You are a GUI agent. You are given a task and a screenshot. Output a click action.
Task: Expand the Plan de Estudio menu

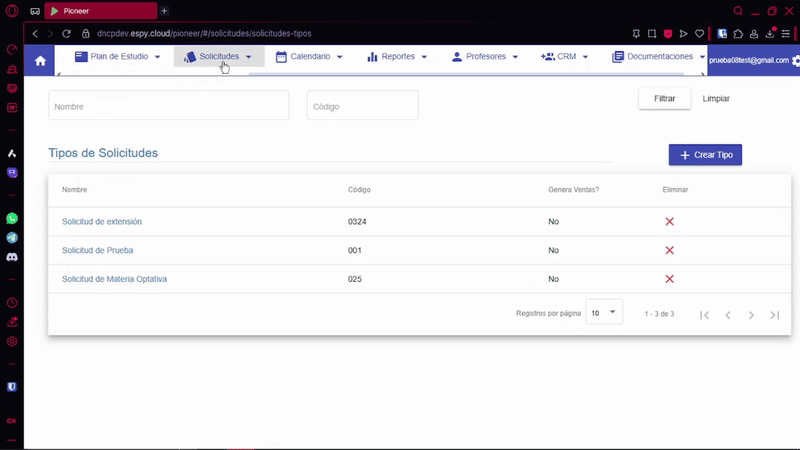coord(118,57)
